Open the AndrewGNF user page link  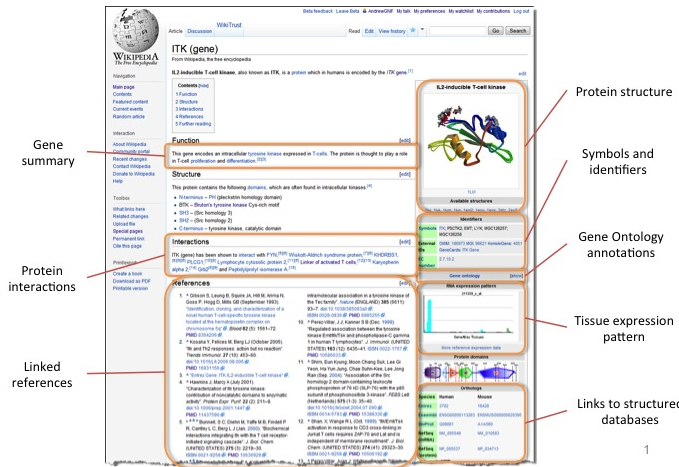tap(381, 11)
